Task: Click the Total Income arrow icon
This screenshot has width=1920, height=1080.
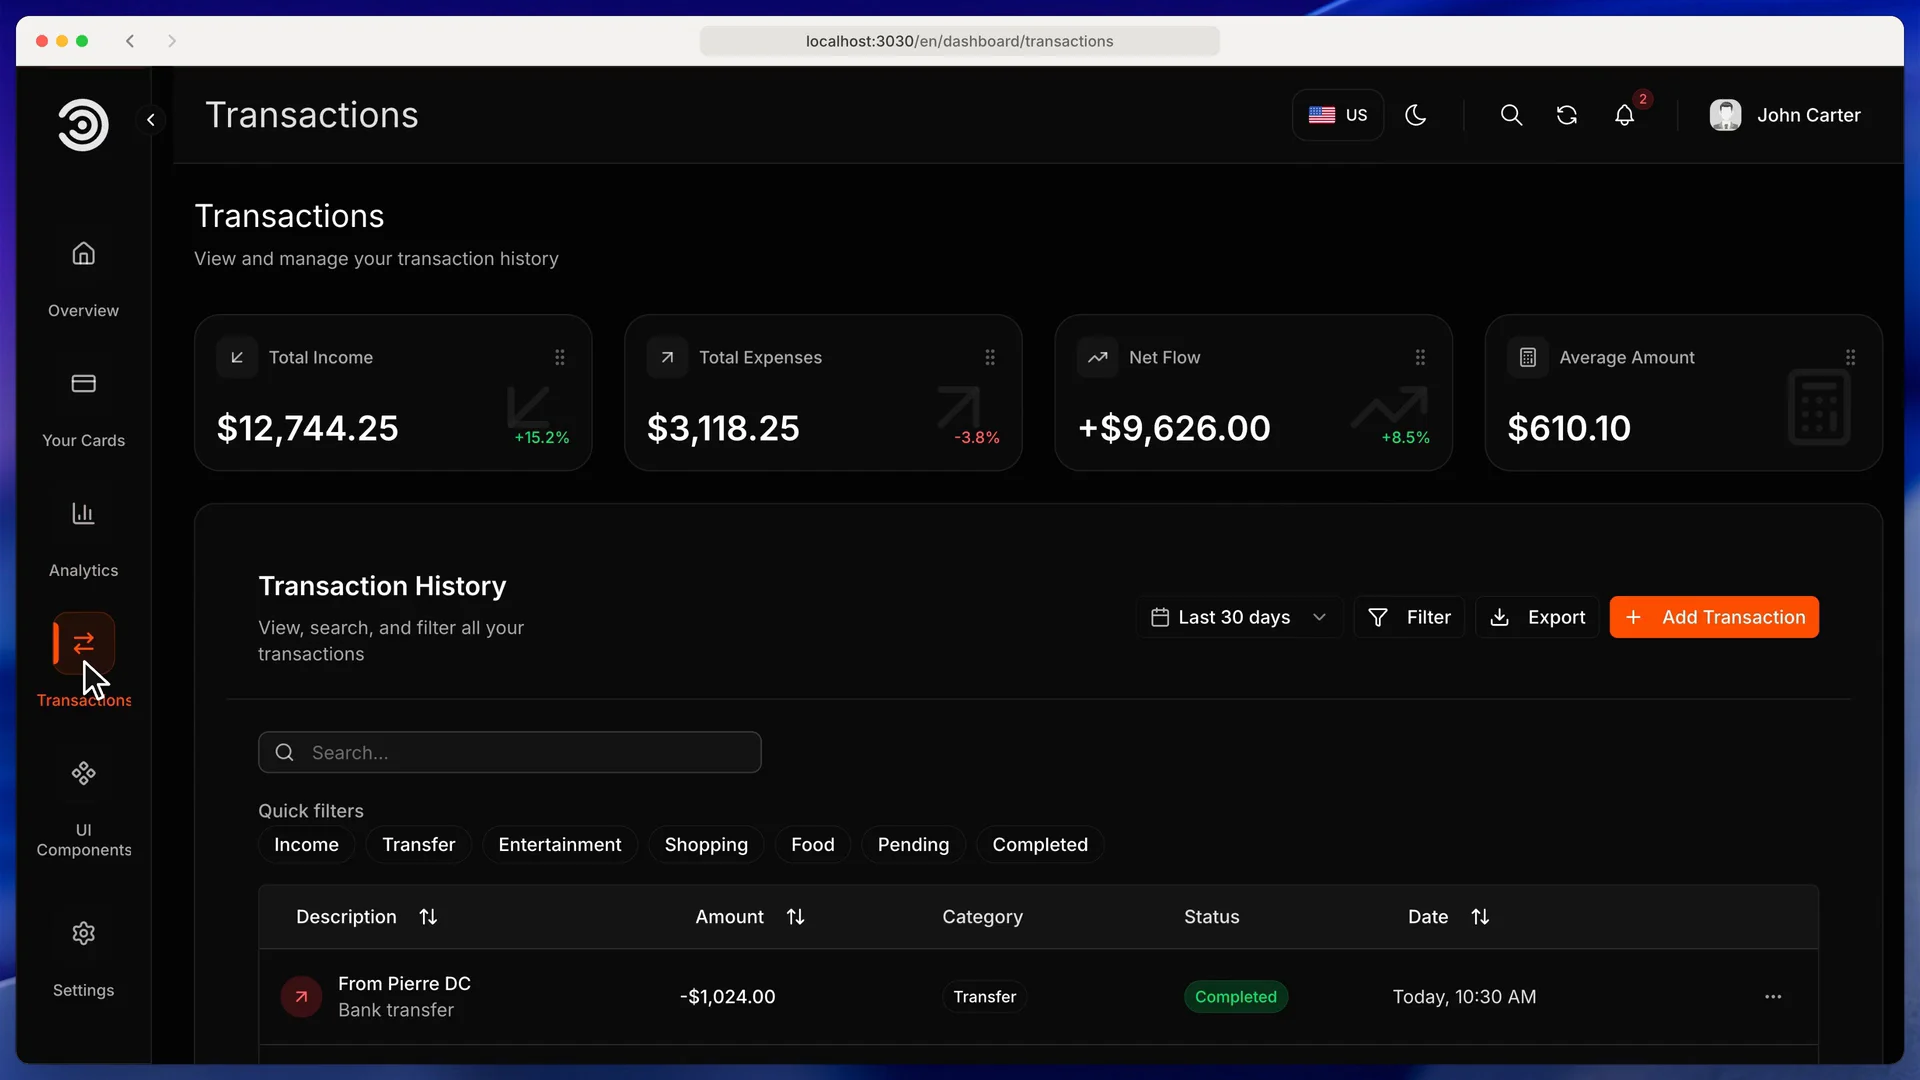Action: click(x=237, y=357)
